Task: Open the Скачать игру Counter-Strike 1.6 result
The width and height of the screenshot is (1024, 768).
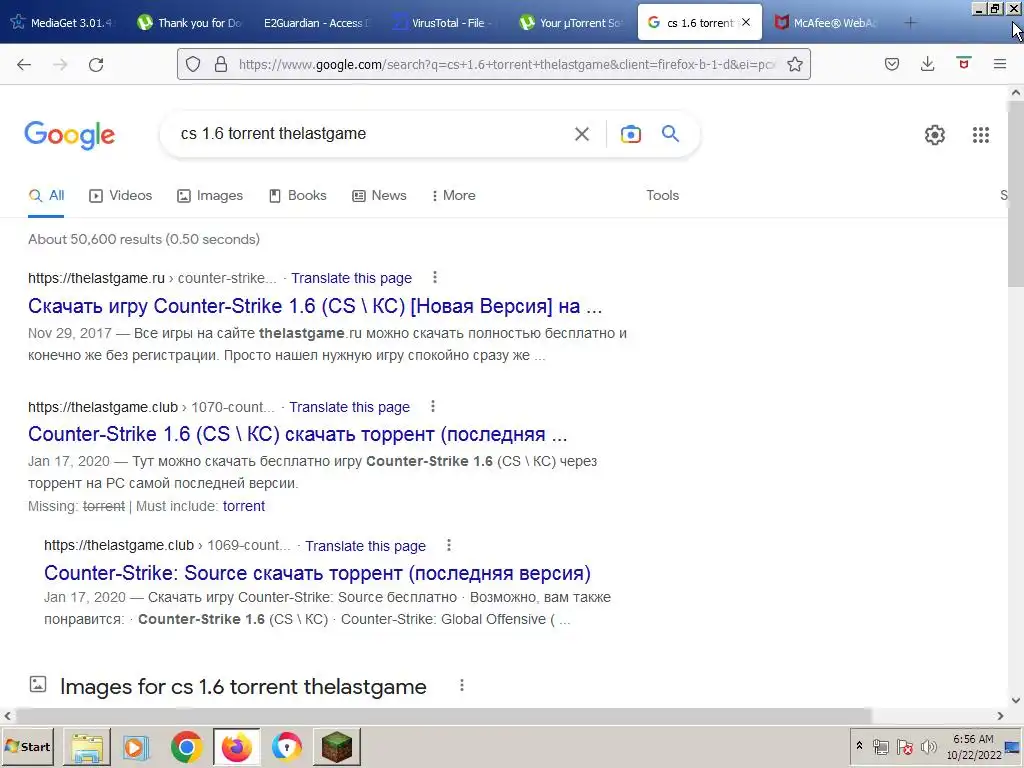Action: pos(315,306)
